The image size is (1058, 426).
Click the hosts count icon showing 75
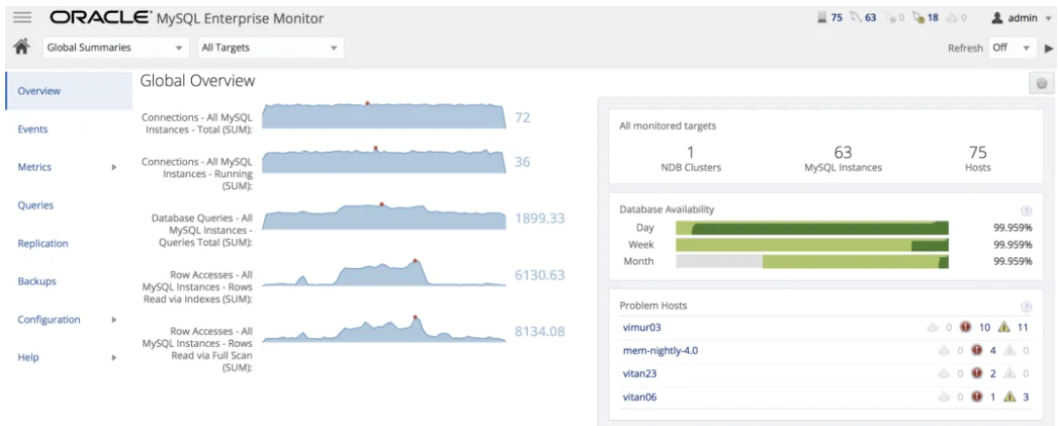(822, 18)
